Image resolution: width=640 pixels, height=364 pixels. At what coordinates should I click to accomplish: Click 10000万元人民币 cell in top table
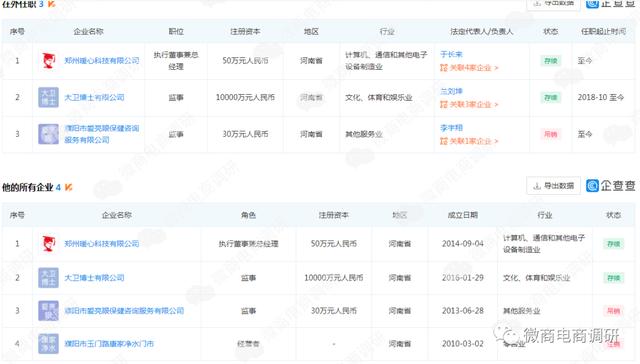(x=245, y=98)
